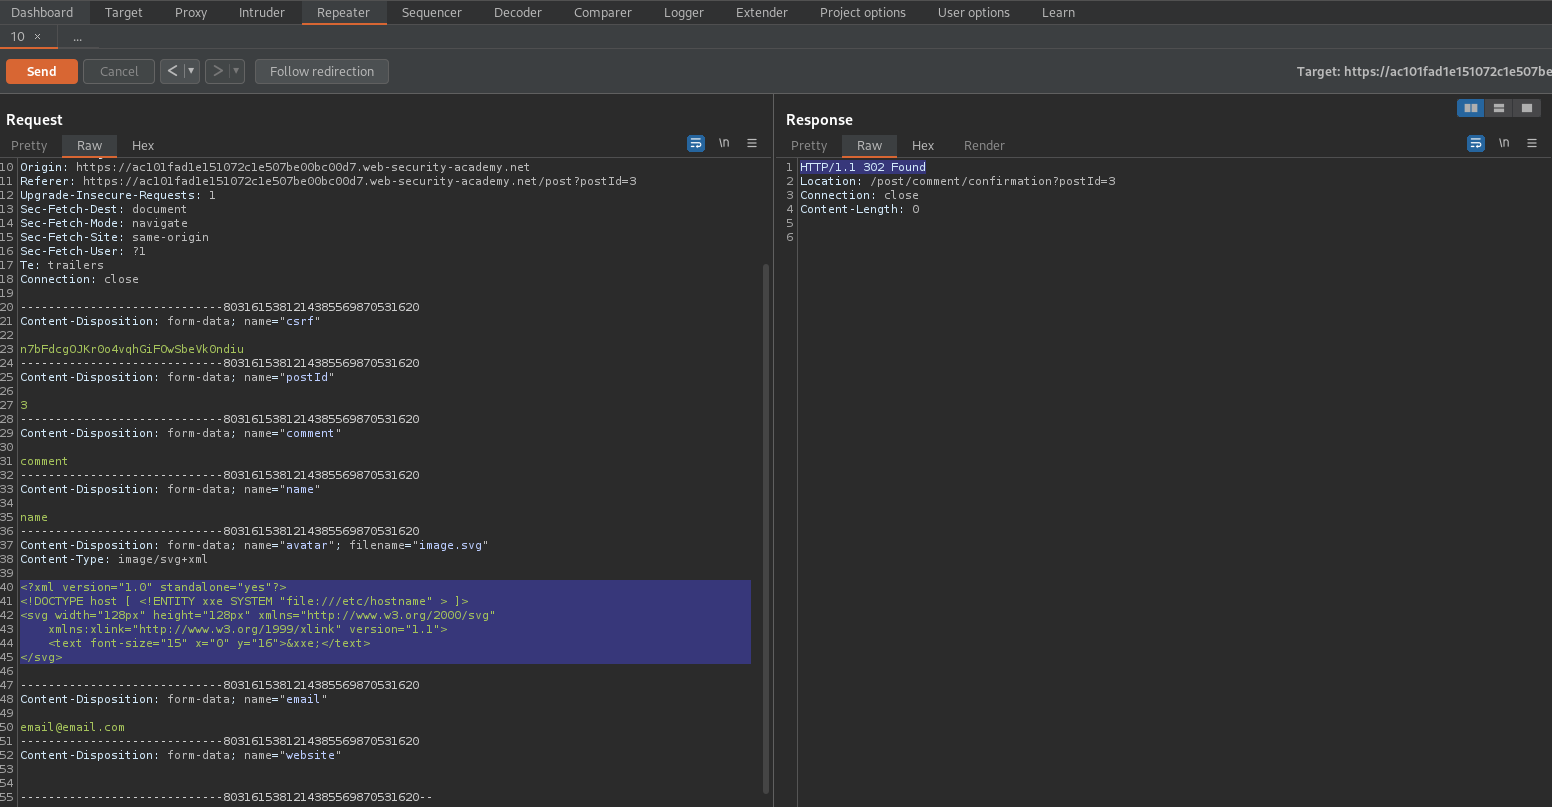This screenshot has height=807, width=1552.
Task: Open Response panel hamburger menu
Action: [1532, 144]
